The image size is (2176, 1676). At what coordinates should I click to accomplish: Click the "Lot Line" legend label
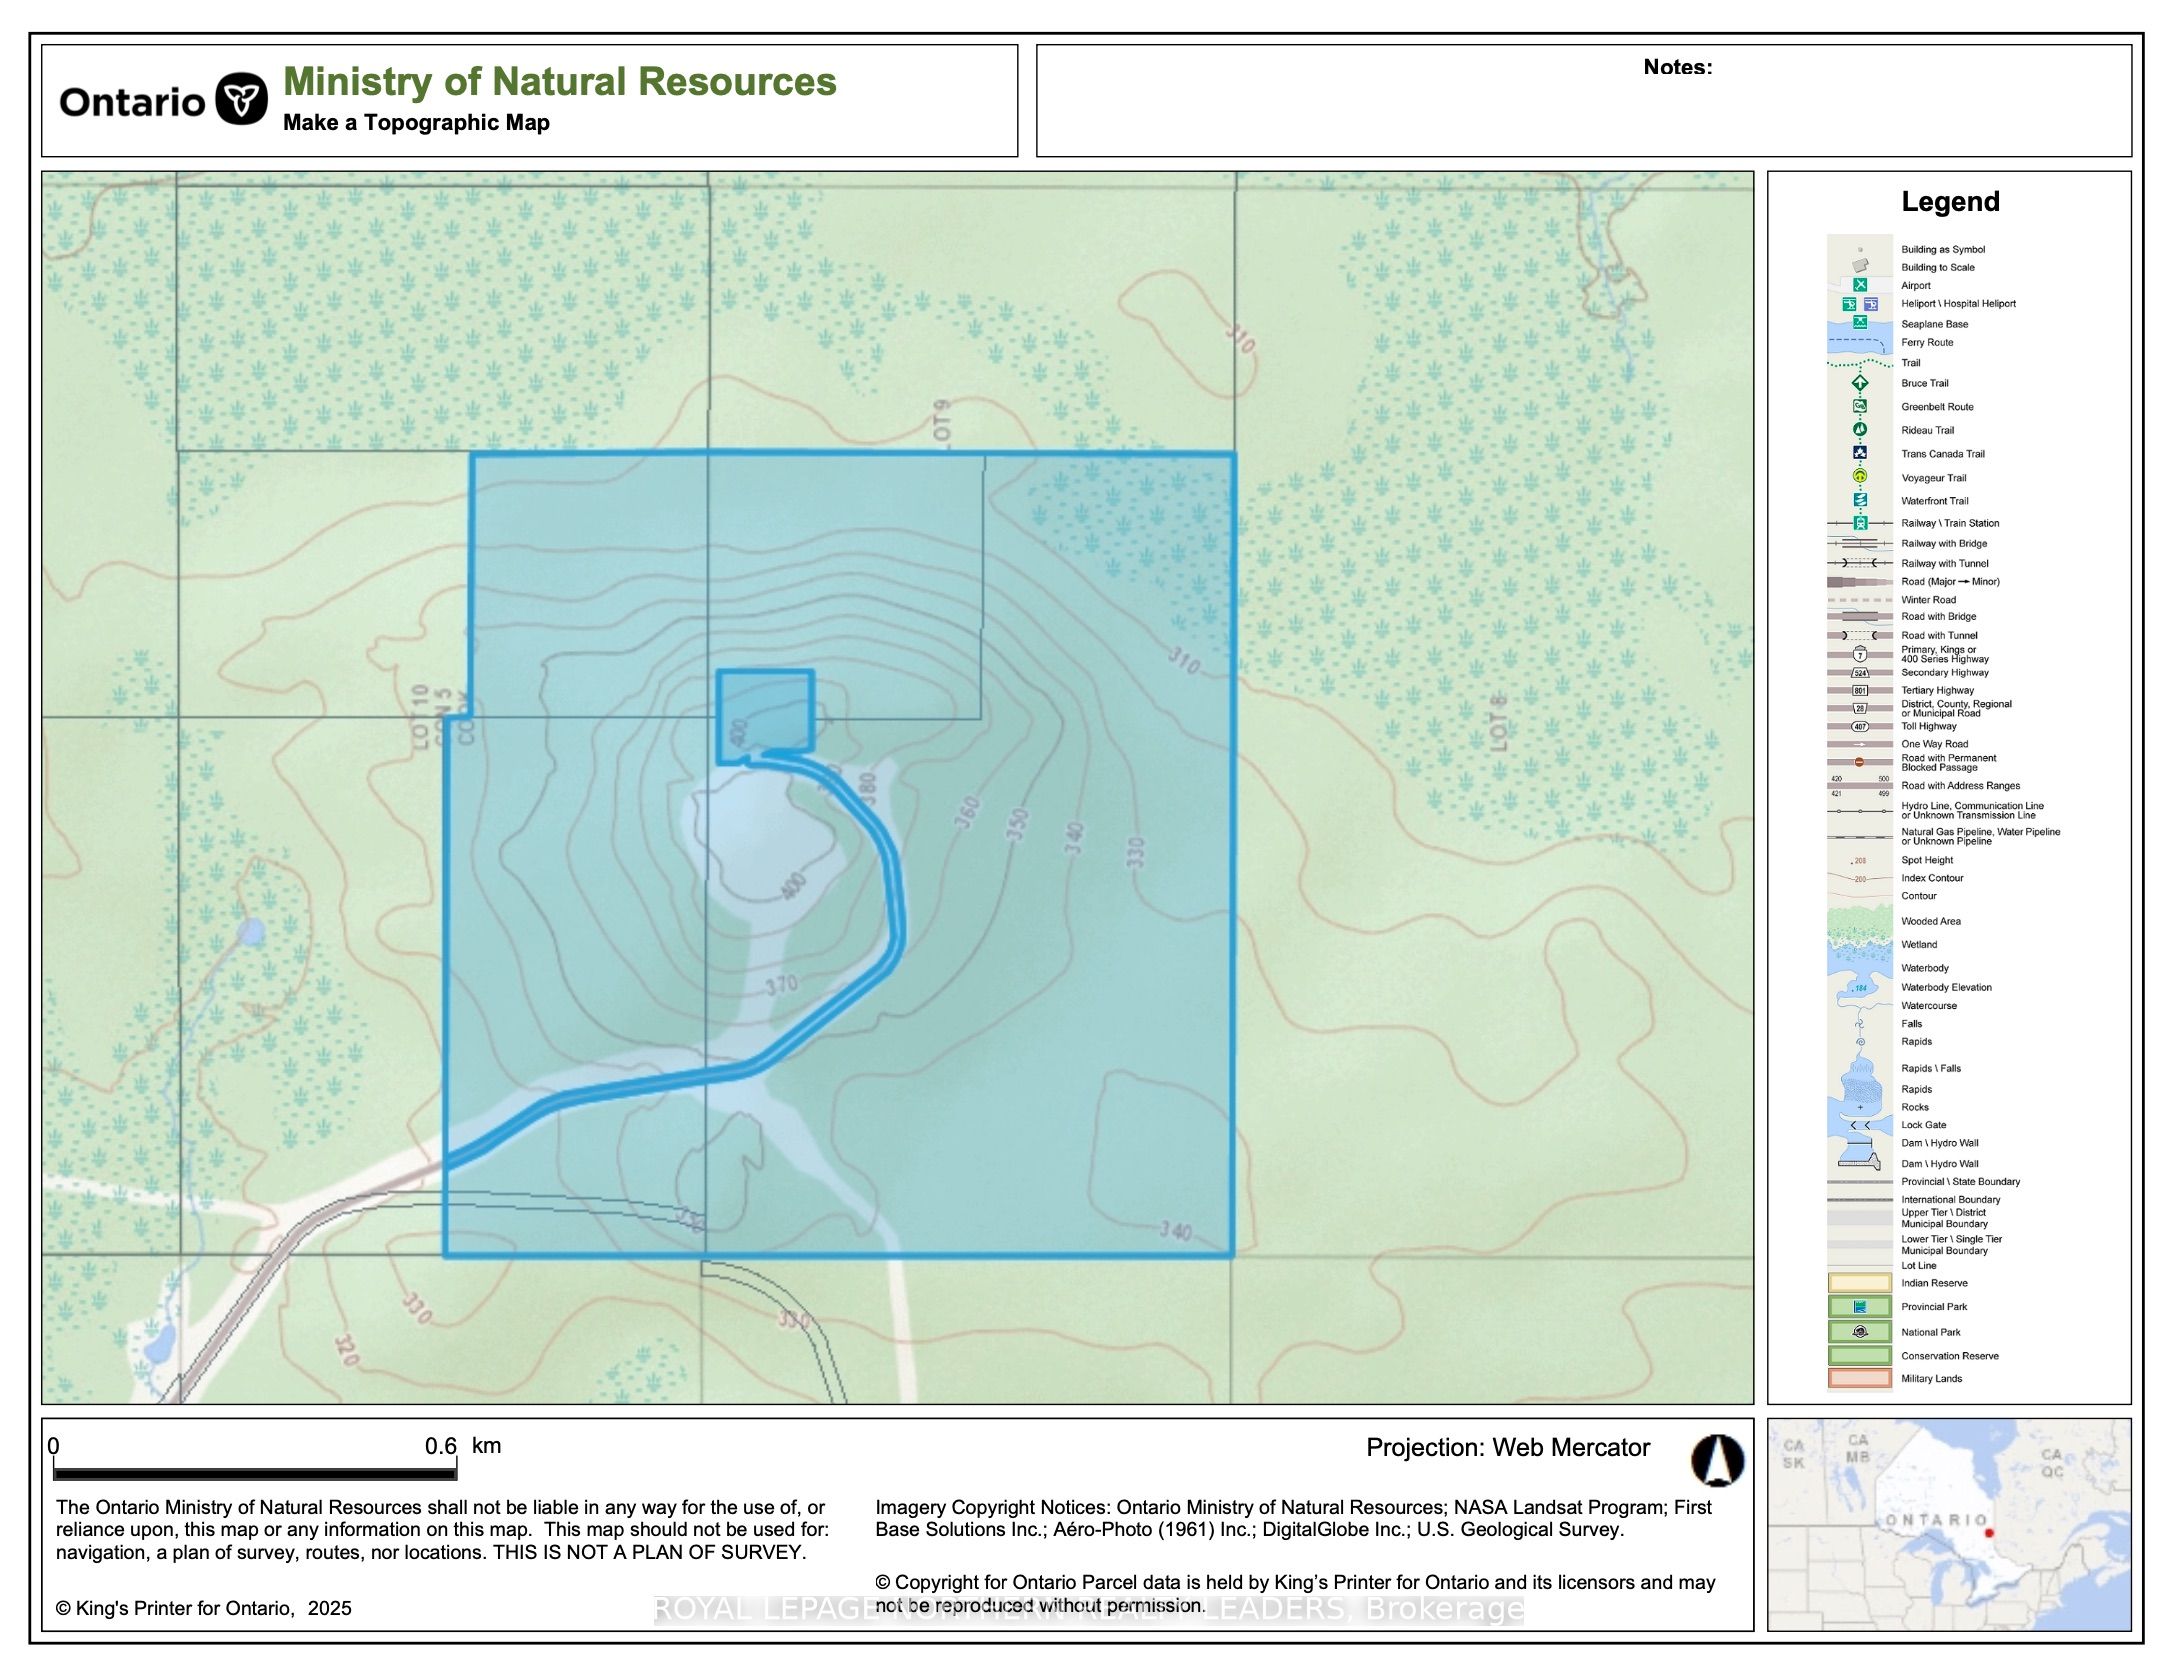[x=1919, y=1265]
